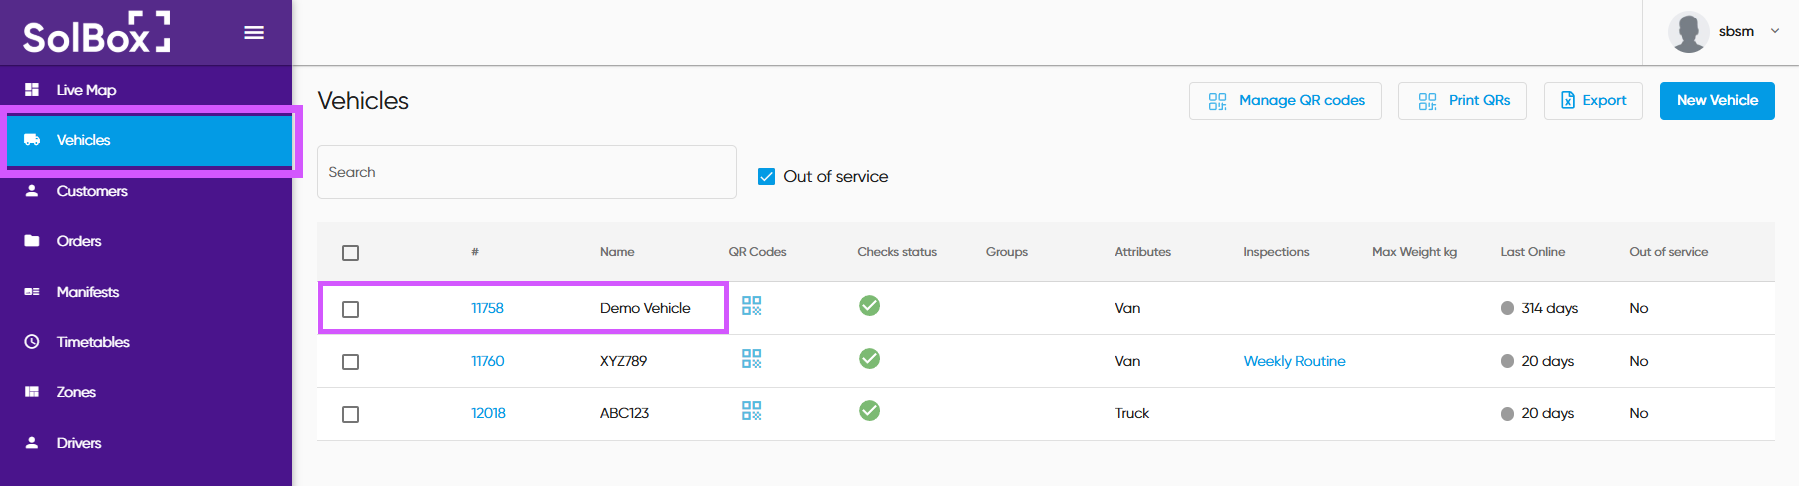Click the SolBox logo

(x=96, y=33)
